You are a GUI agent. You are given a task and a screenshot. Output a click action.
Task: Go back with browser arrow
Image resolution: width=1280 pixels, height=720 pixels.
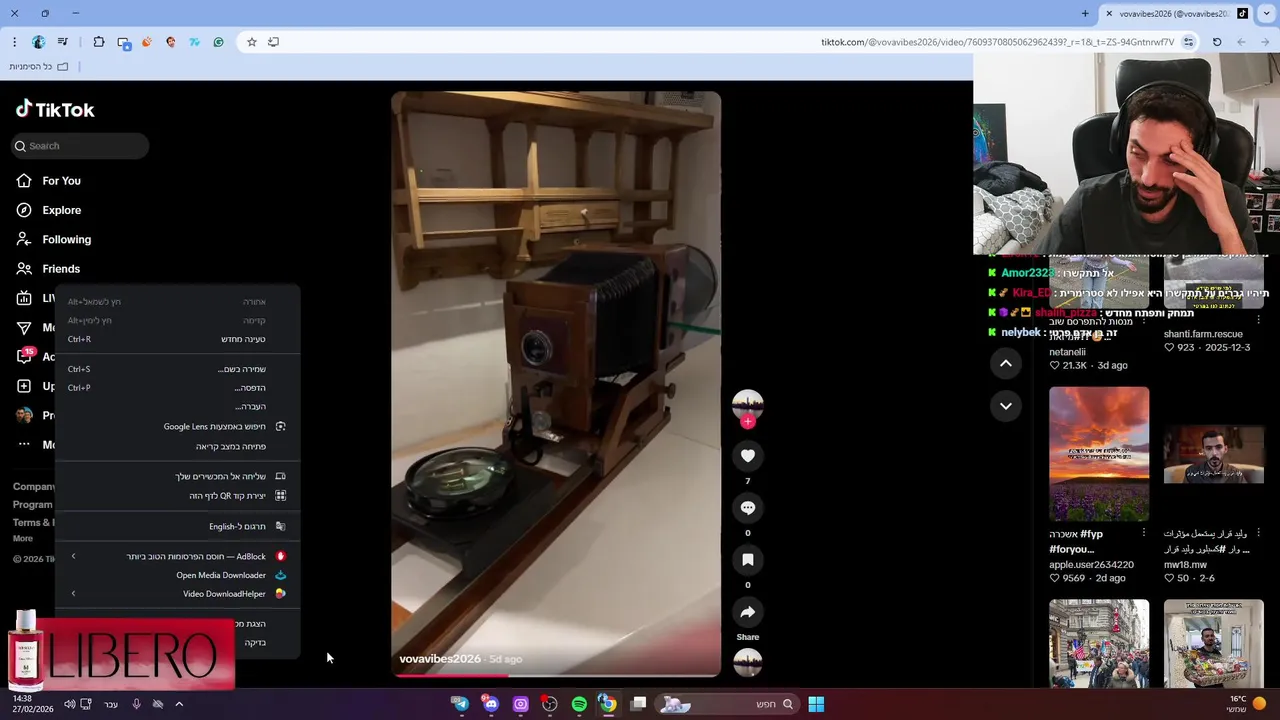click(x=1265, y=42)
